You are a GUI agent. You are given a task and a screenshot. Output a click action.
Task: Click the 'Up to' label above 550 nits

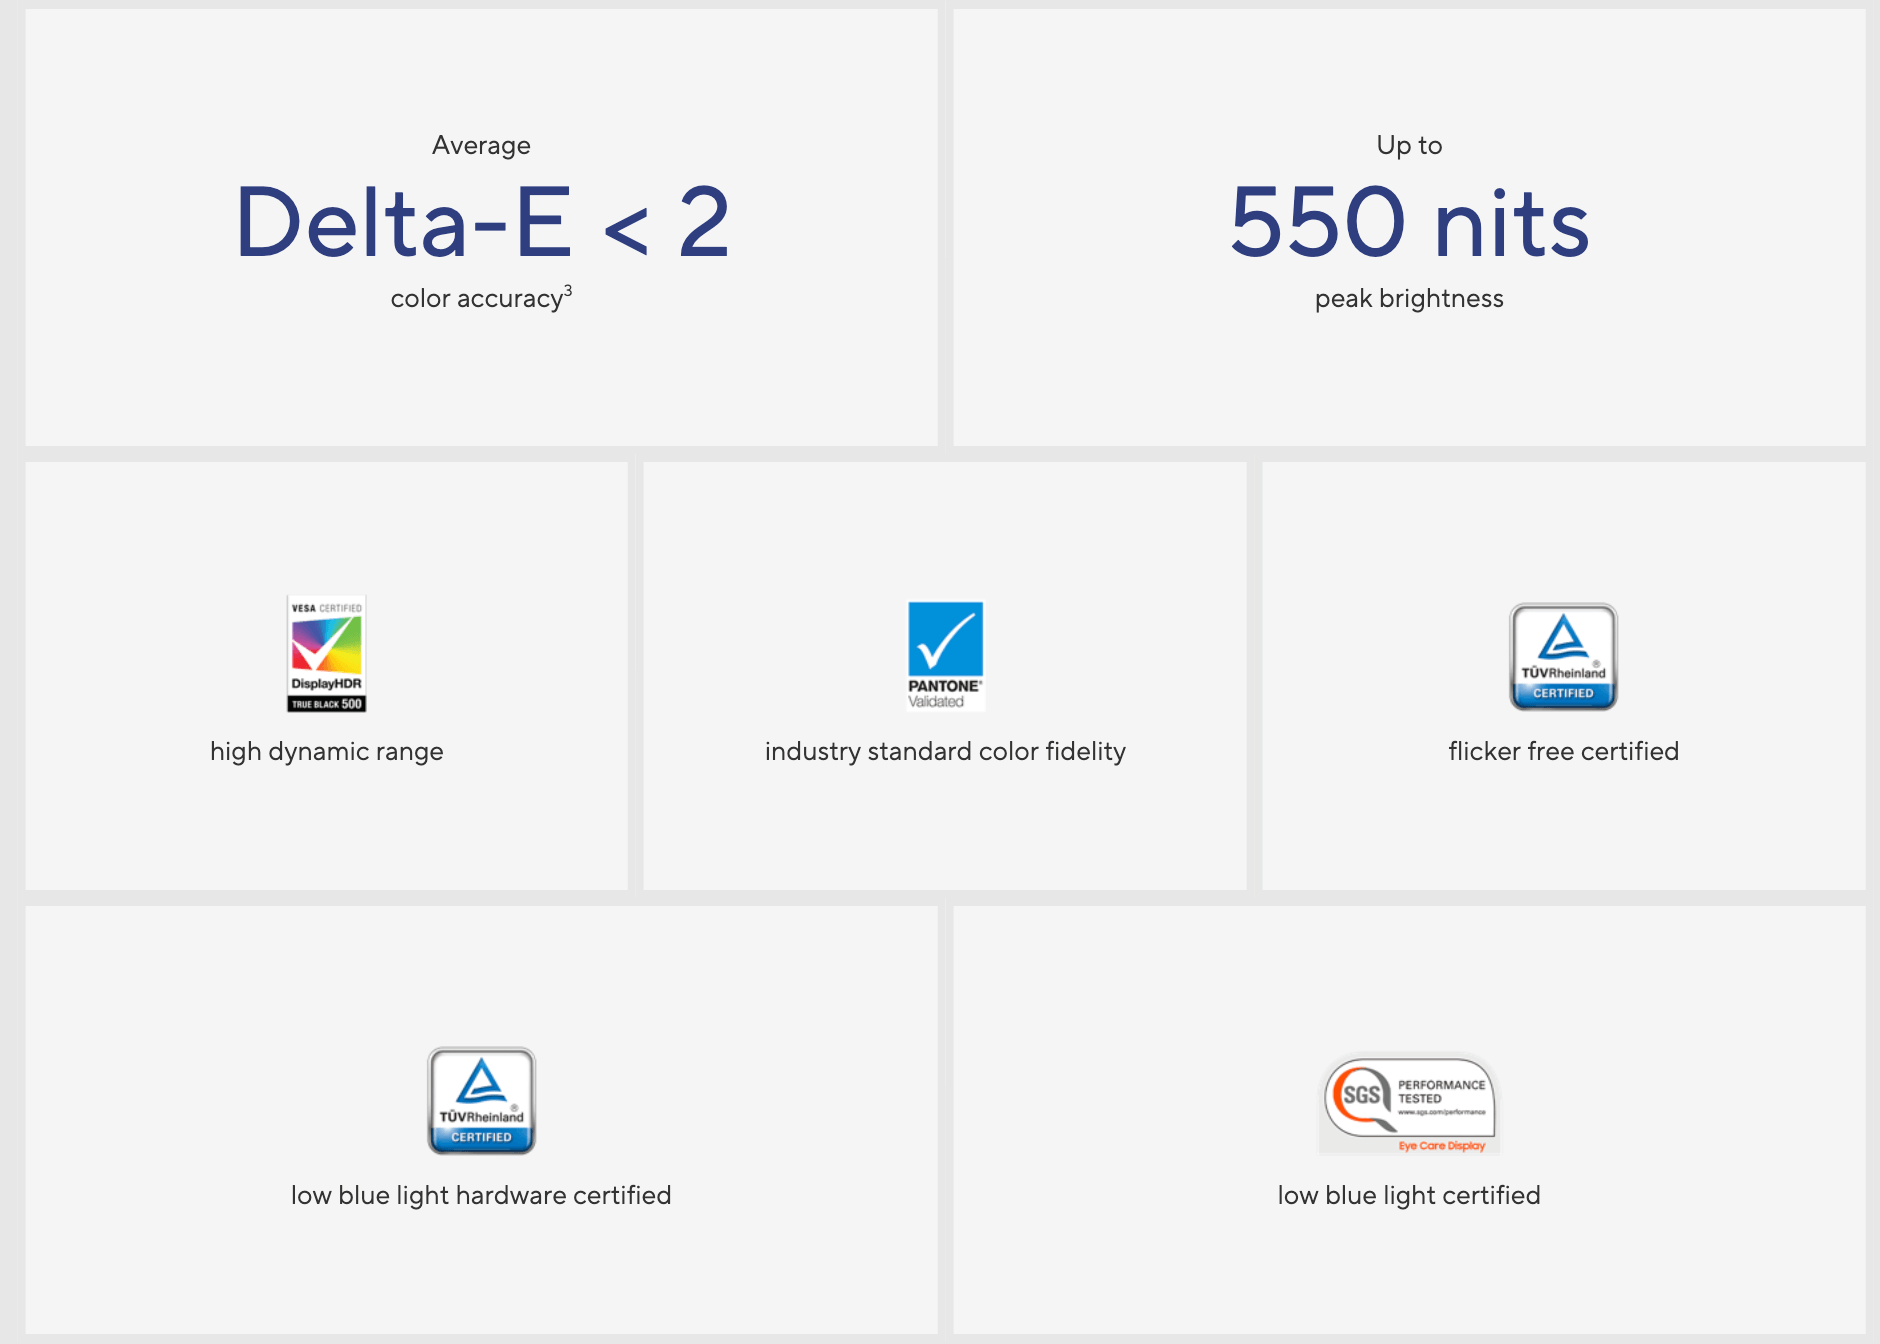pos(1409,145)
